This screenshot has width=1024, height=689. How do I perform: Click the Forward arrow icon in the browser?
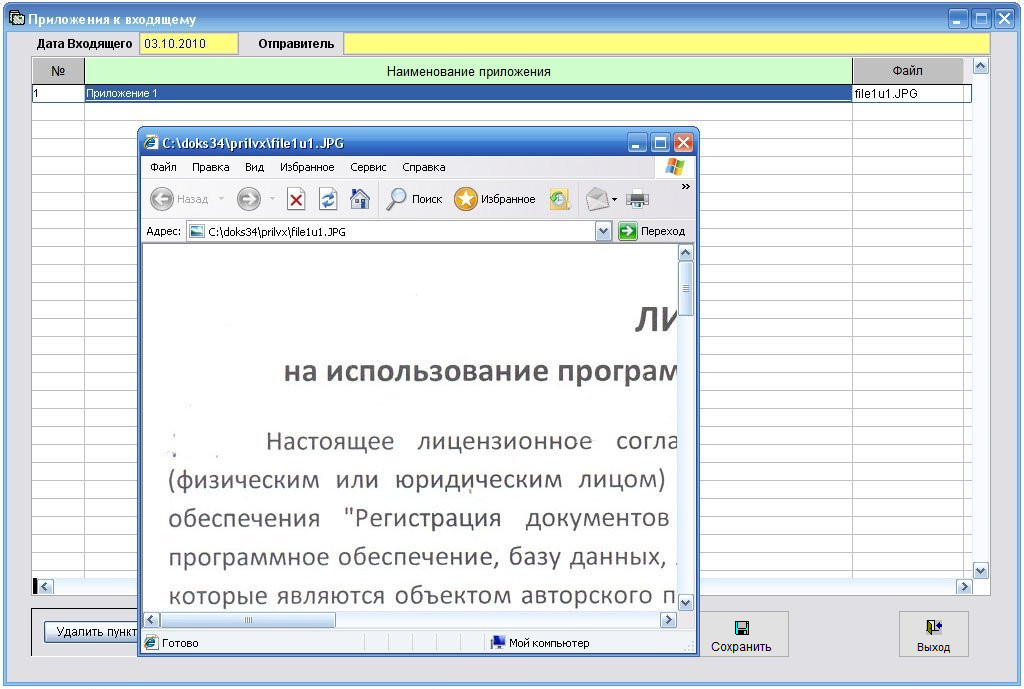click(x=248, y=199)
